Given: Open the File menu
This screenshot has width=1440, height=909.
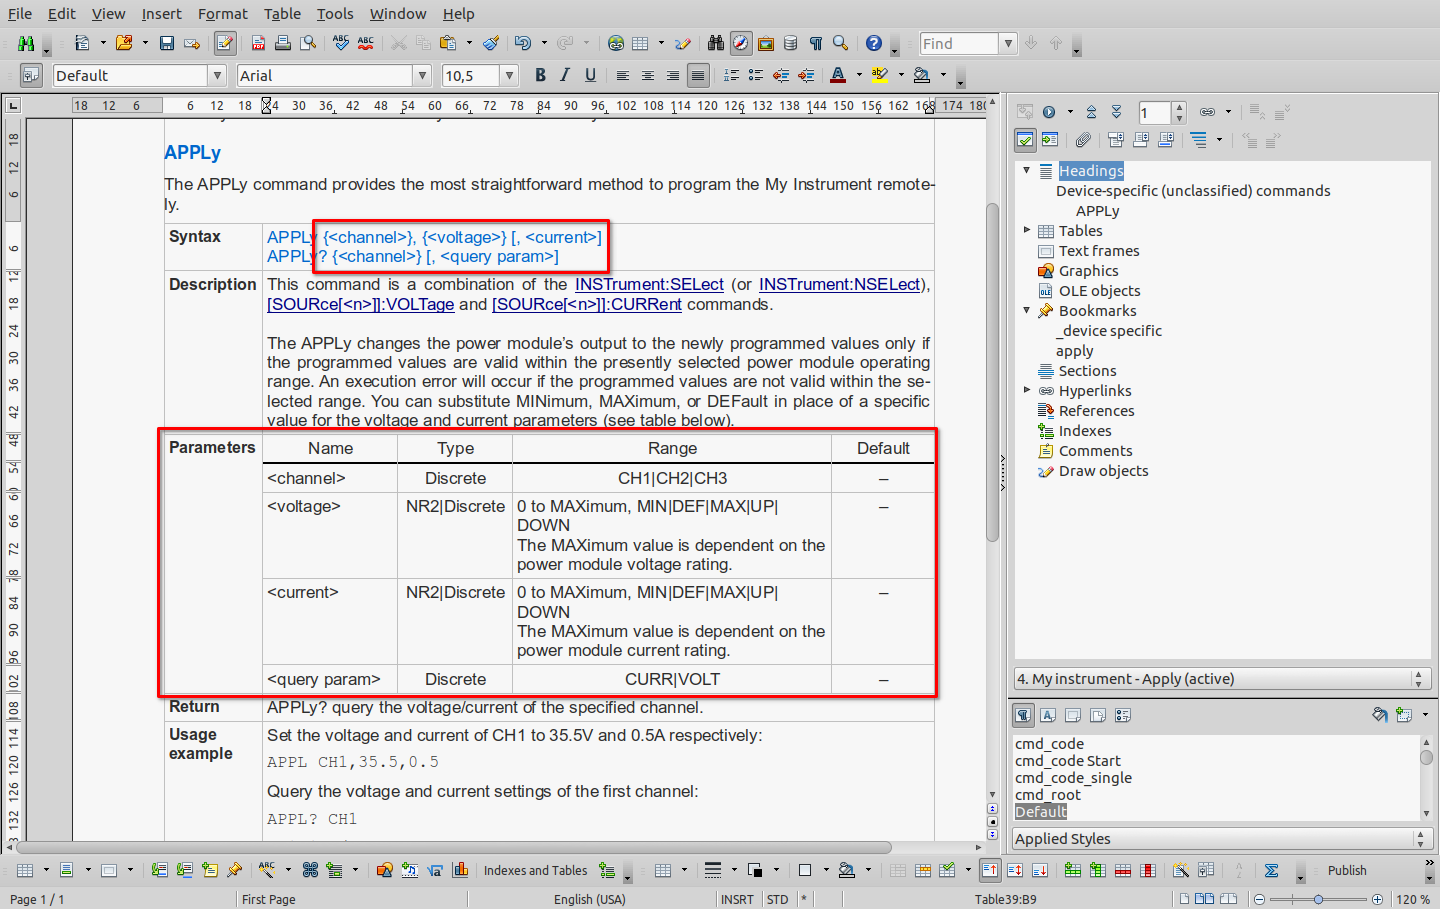Looking at the screenshot, I should click(x=20, y=14).
